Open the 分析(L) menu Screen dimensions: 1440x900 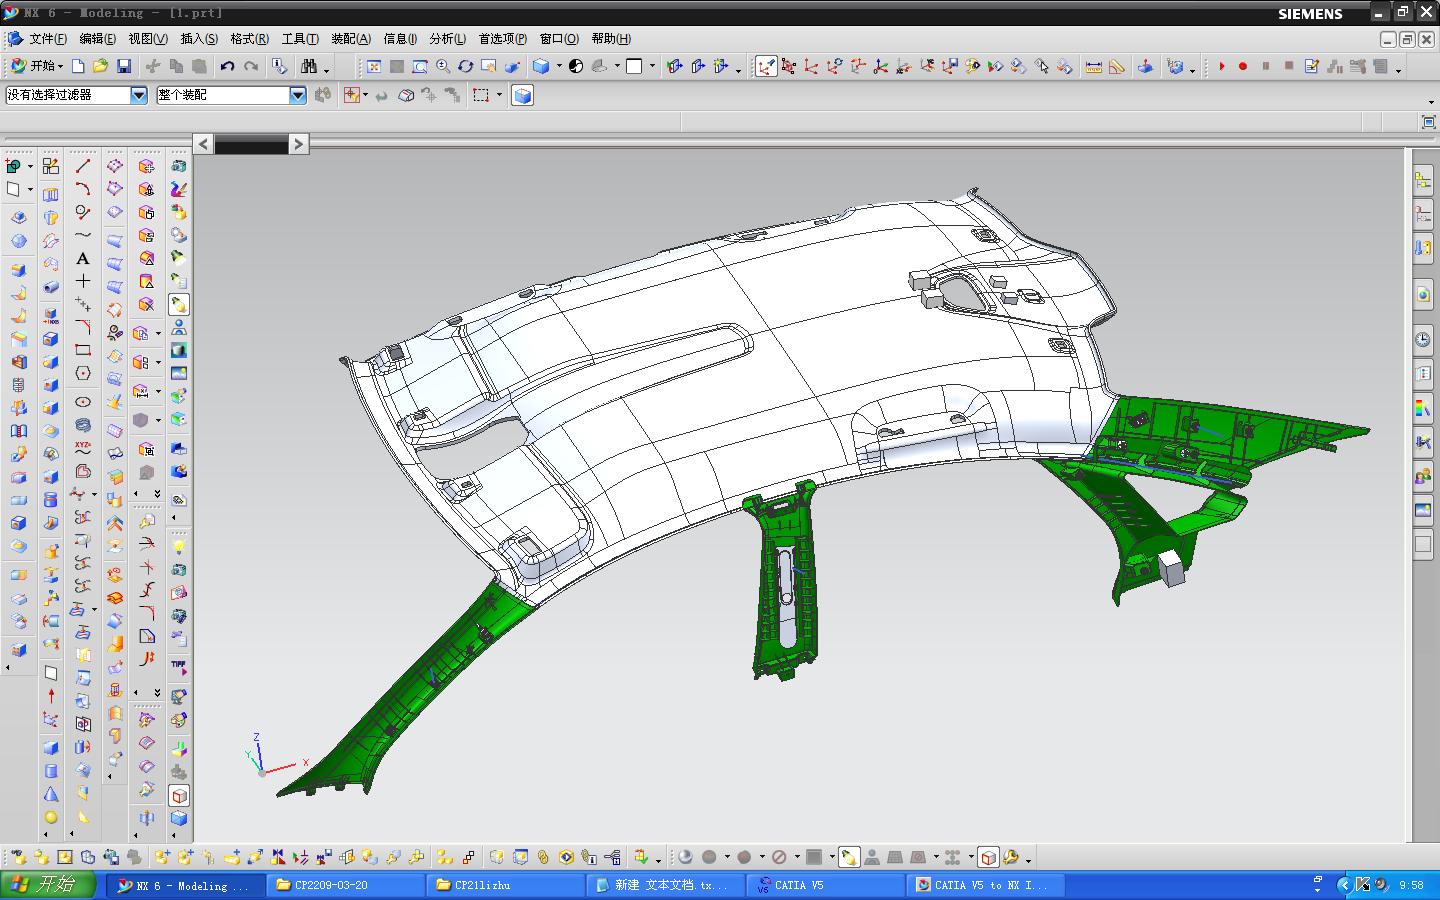pyautogui.click(x=447, y=39)
